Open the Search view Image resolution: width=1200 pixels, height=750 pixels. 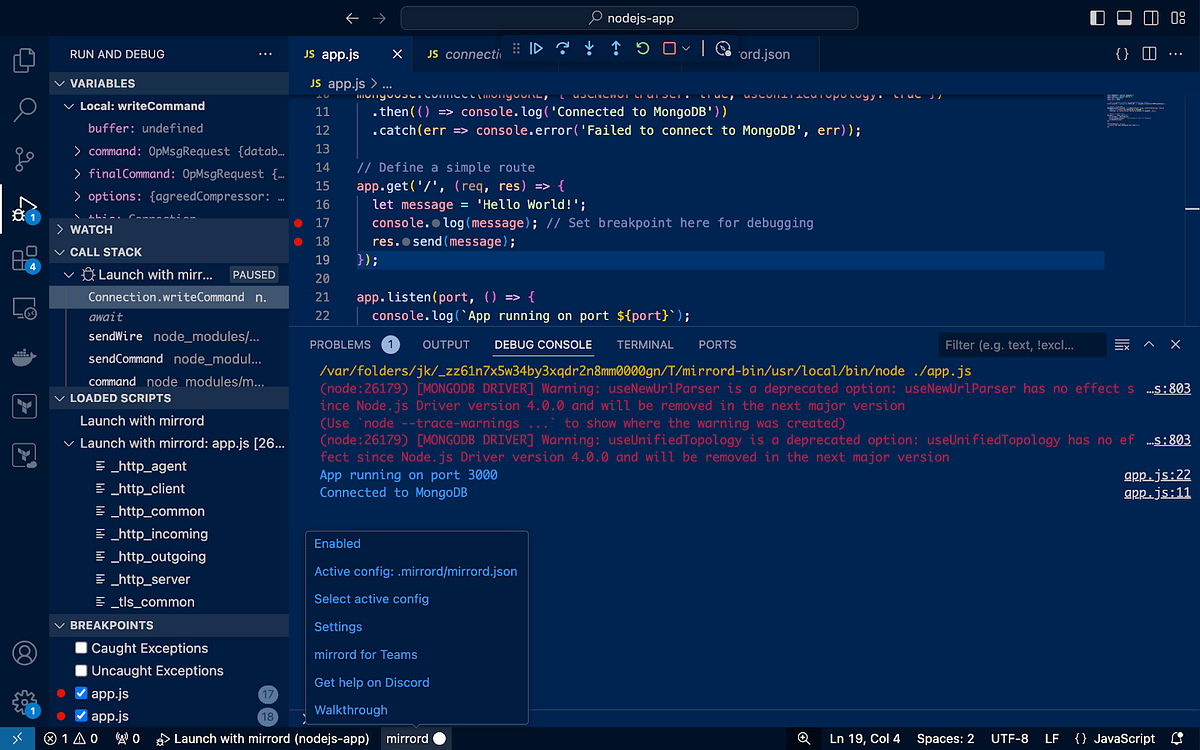(24, 110)
